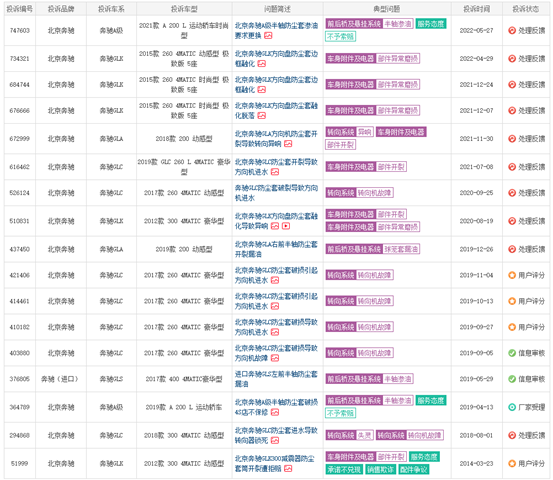Open picture icon in complaint 510831 row
The width and height of the screenshot is (553, 480).
[x=275, y=226]
